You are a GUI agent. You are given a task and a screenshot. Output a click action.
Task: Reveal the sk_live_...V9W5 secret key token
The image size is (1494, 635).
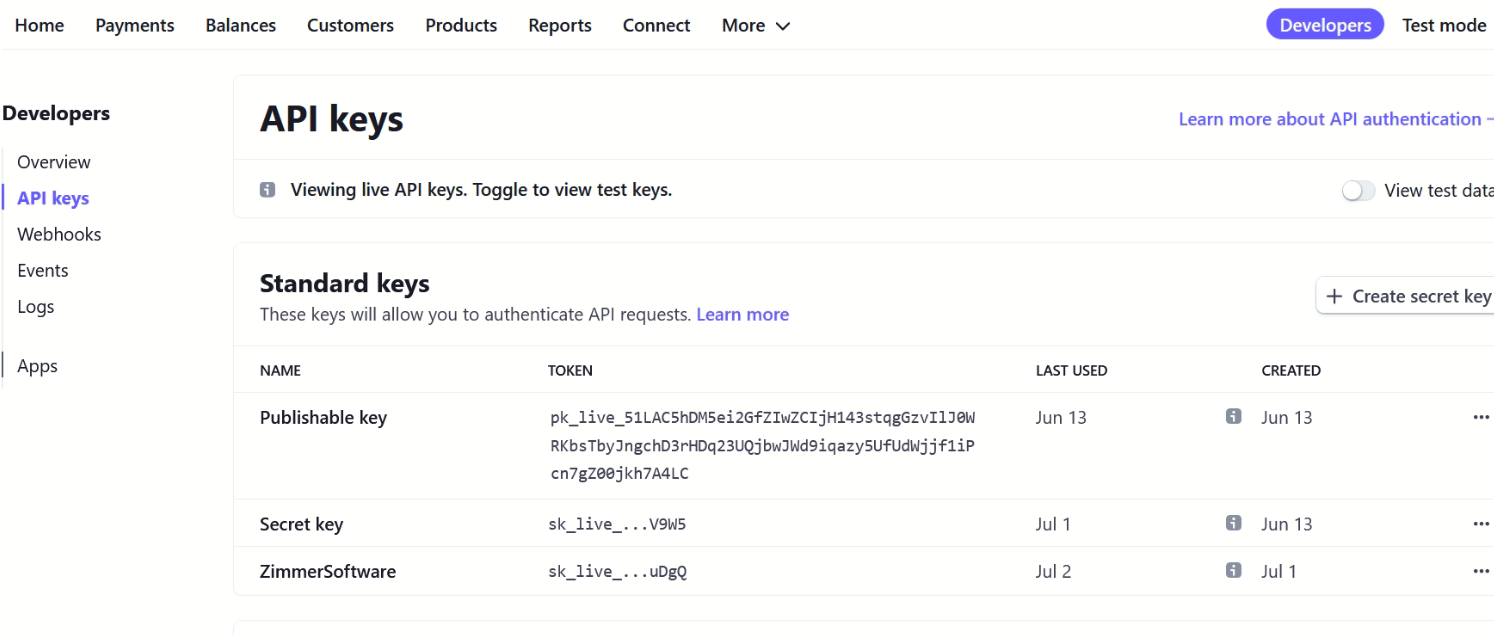pyautogui.click(x=617, y=524)
